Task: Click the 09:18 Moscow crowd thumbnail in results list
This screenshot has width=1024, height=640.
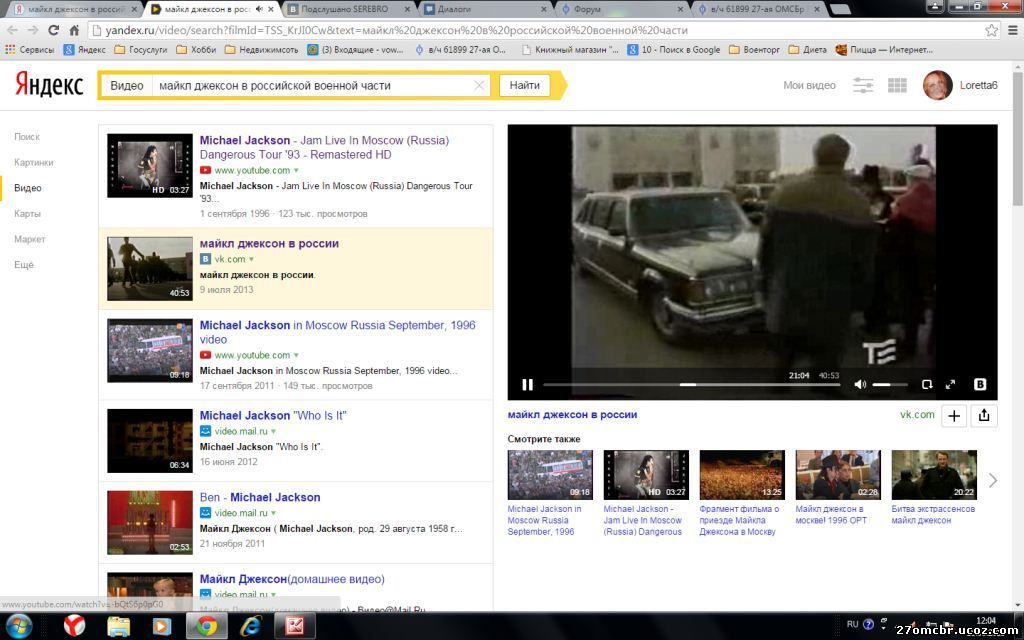Action: click(150, 350)
